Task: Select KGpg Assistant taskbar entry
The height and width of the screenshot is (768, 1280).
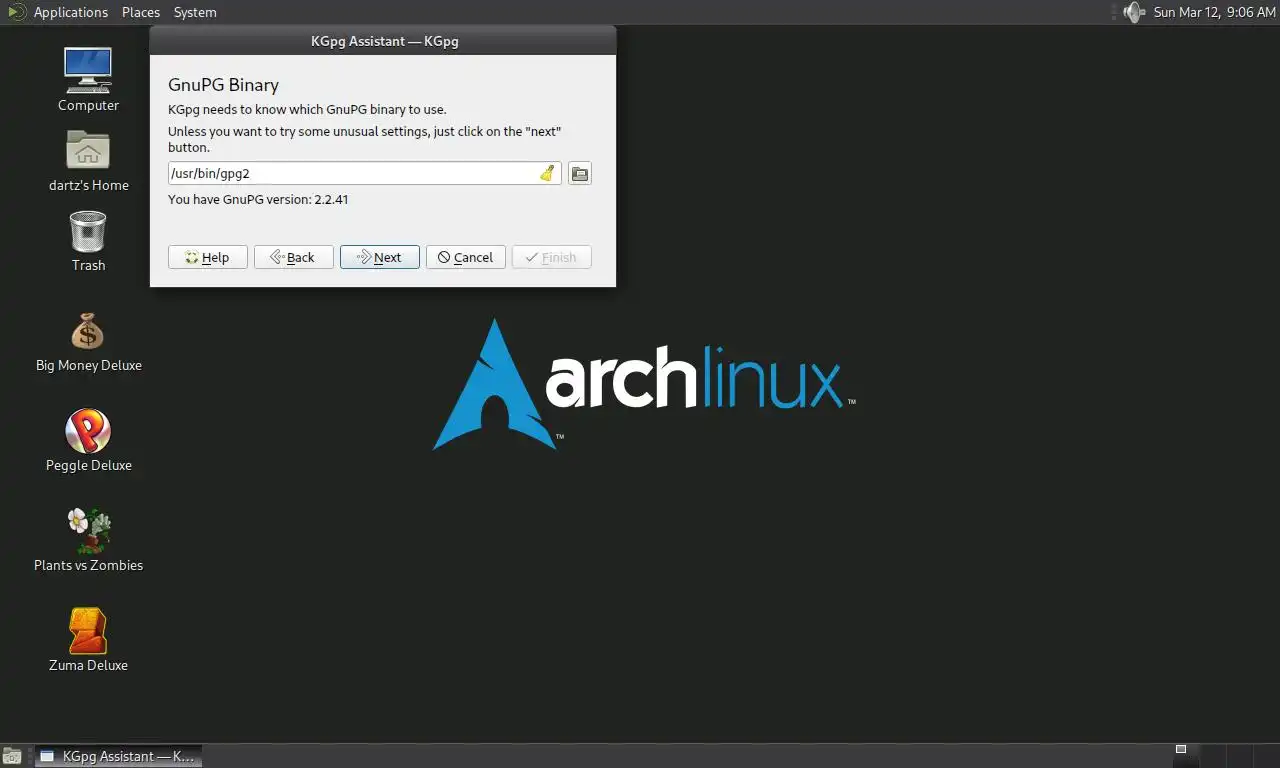Action: pos(119,756)
